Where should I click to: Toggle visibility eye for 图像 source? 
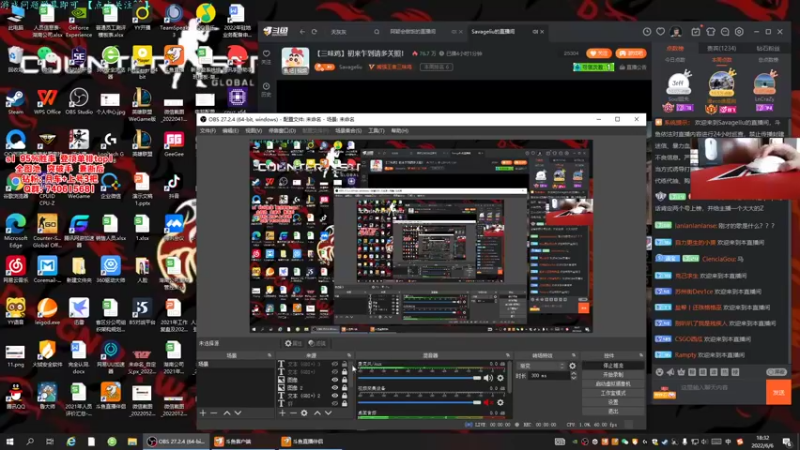click(335, 380)
